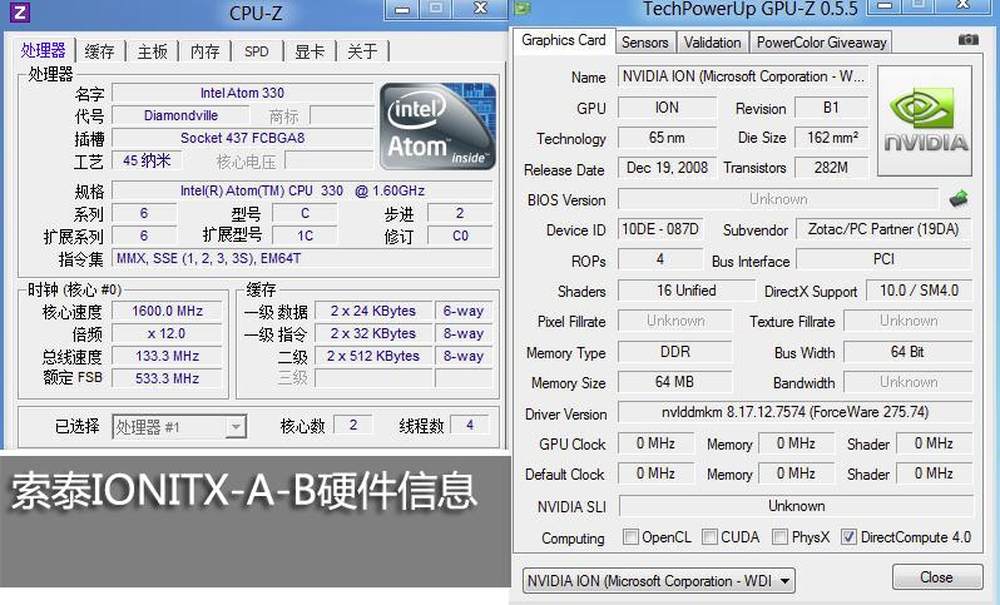This screenshot has height=605, width=1000.
Task: Open the Validation tab
Action: coord(712,42)
